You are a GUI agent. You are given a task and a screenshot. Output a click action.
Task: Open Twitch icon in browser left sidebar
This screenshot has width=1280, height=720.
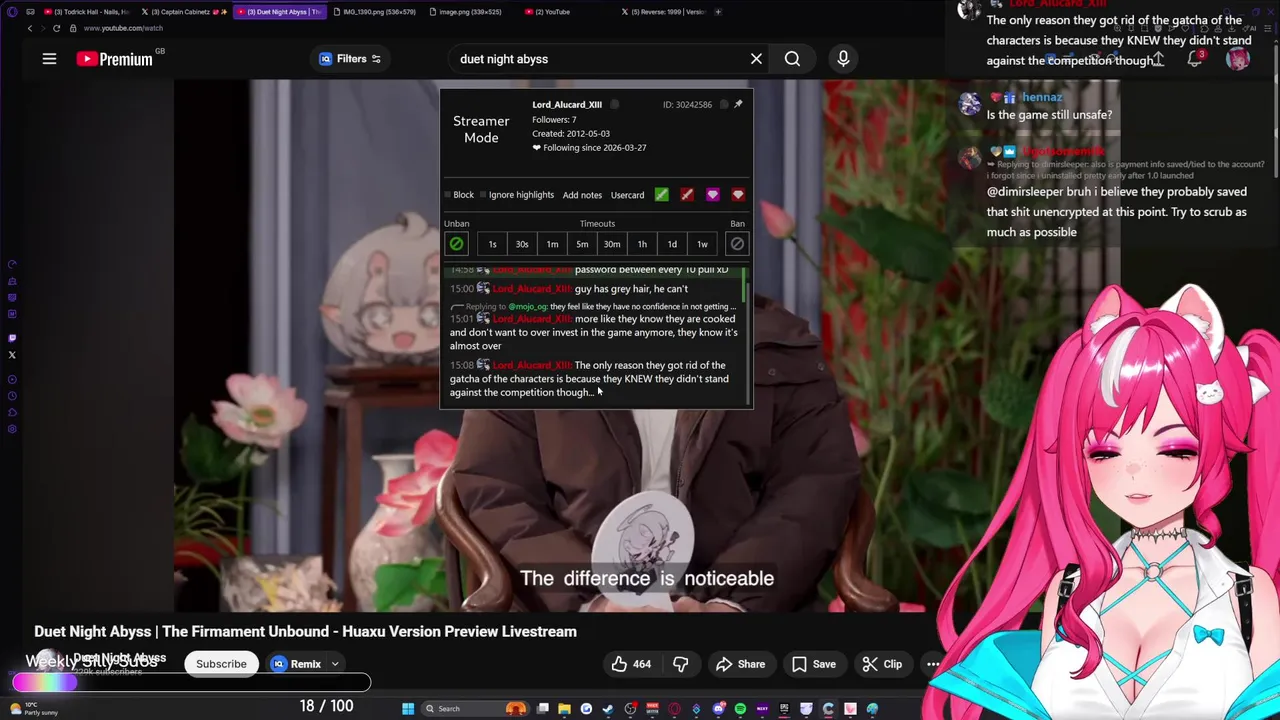[12, 339]
